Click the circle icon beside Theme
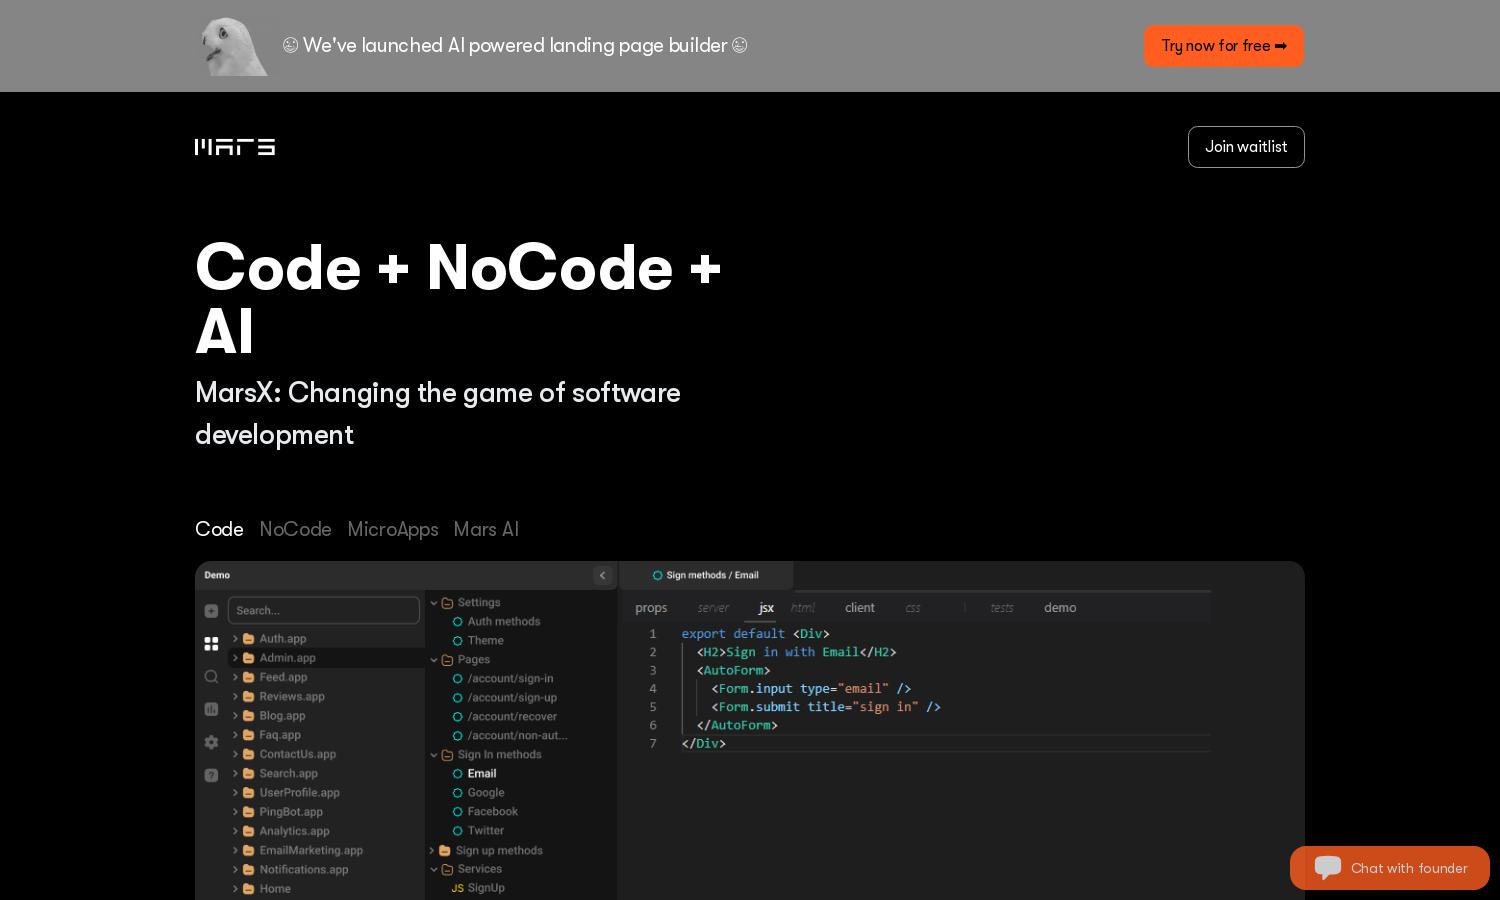The image size is (1500, 900). 458,641
